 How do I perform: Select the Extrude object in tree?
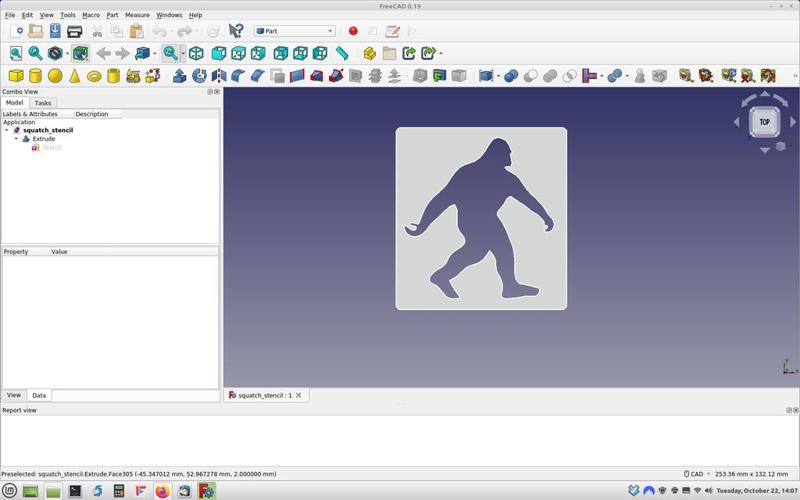tap(43, 139)
